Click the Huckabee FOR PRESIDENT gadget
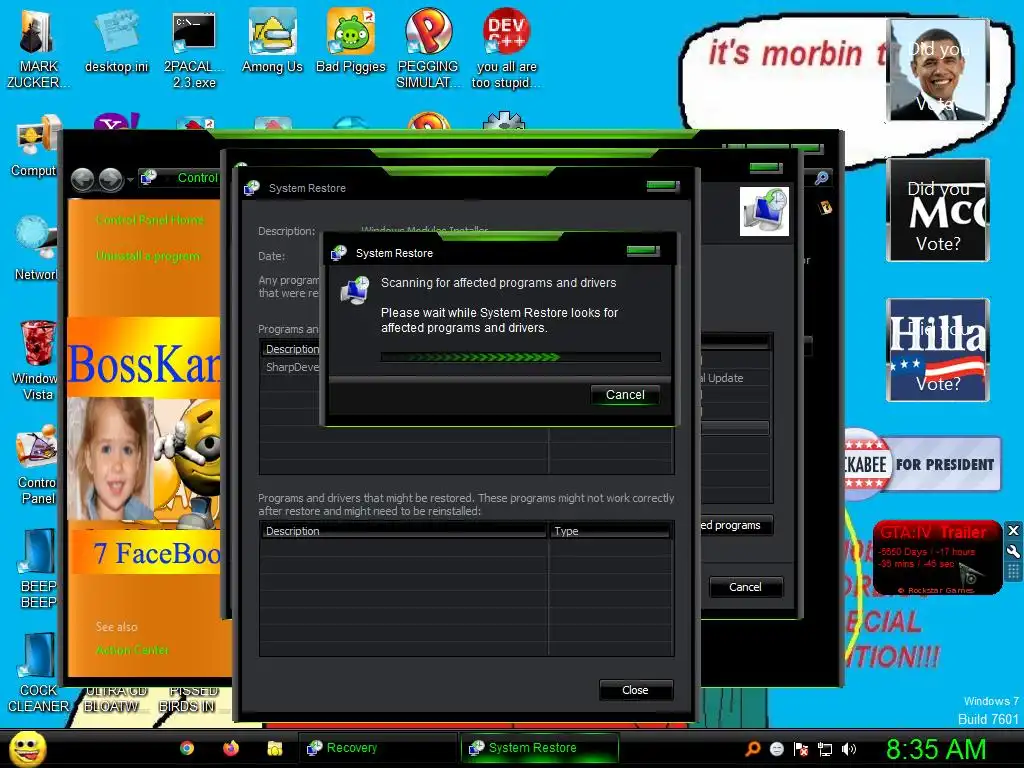Screen dimensions: 1024x768 click(x=922, y=465)
